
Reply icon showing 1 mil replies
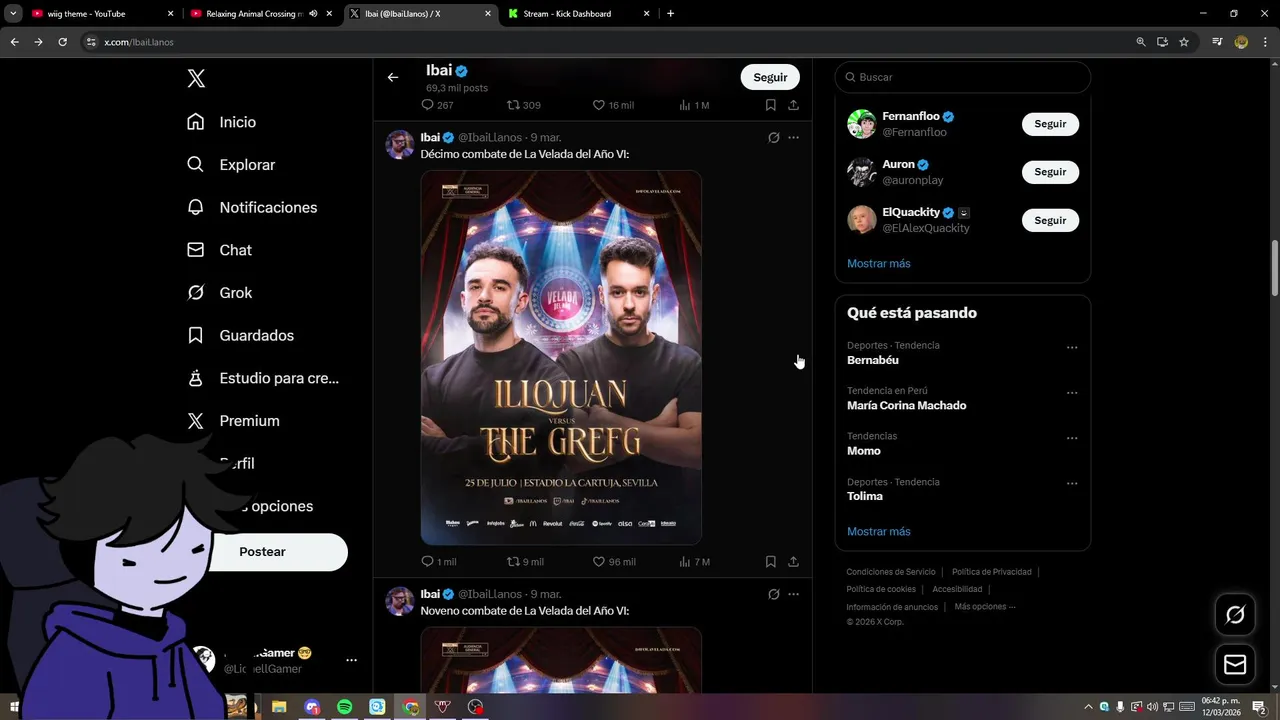[x=427, y=562]
